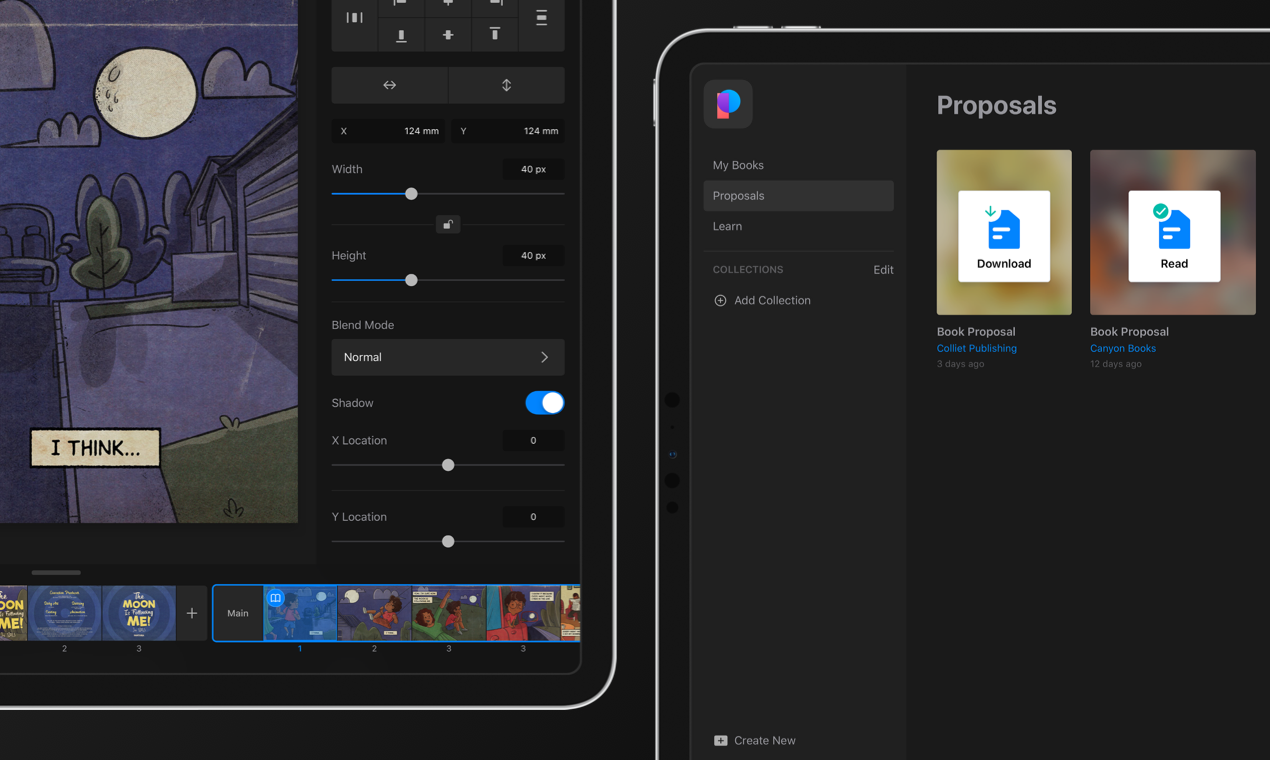The width and height of the screenshot is (1270, 760).
Task: Click the Y position 124 mm field
Action: point(507,131)
